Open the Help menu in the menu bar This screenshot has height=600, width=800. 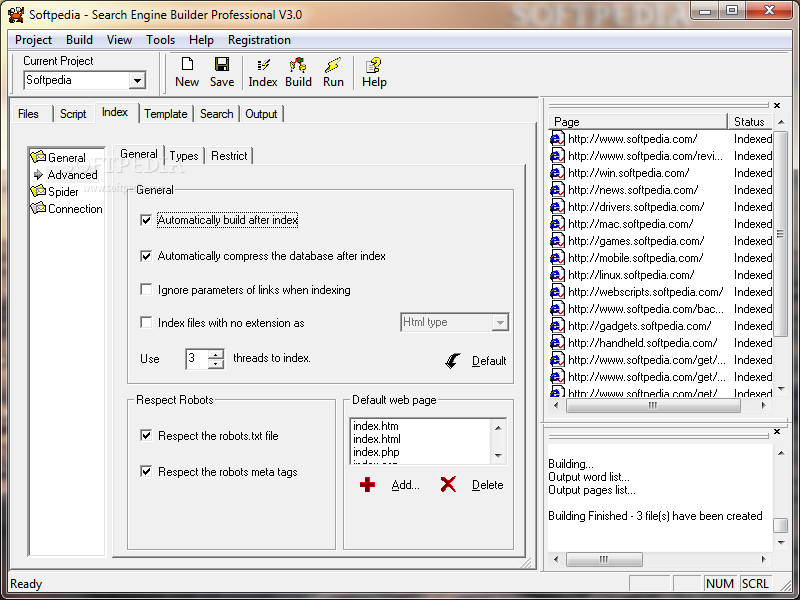click(x=201, y=40)
